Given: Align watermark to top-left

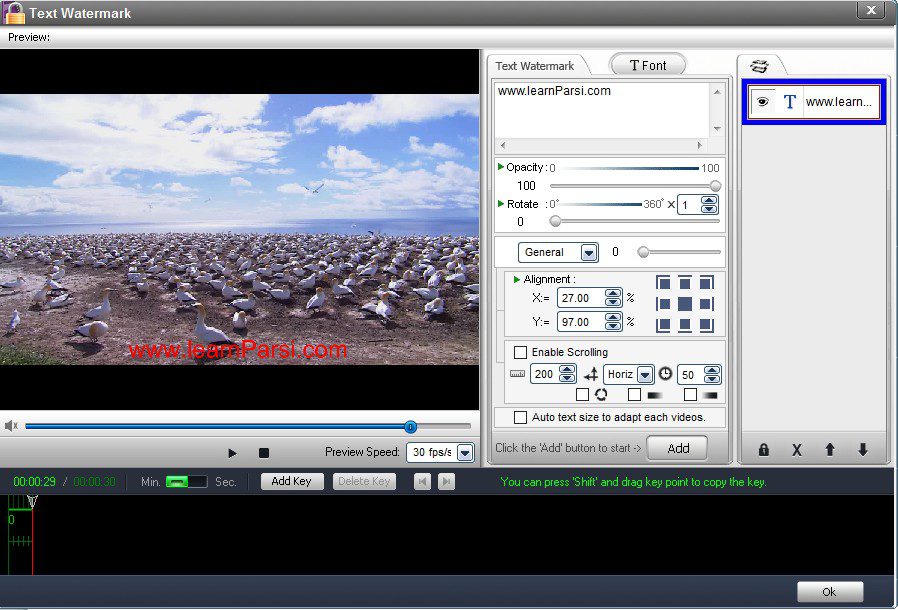Looking at the screenshot, I should coord(663,282).
